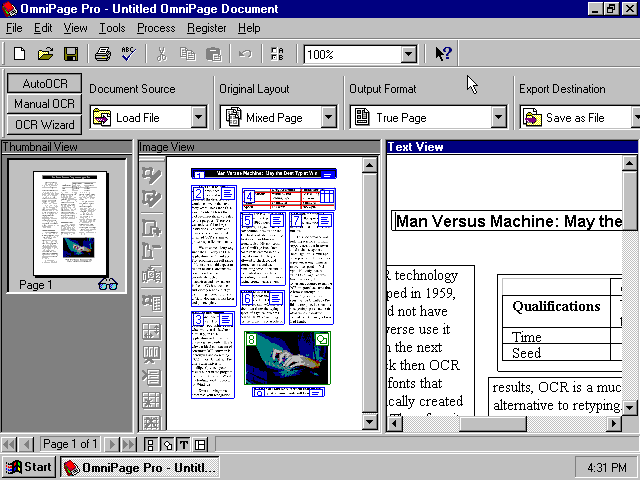Select the subtract-from-zone minus tool

point(151,251)
